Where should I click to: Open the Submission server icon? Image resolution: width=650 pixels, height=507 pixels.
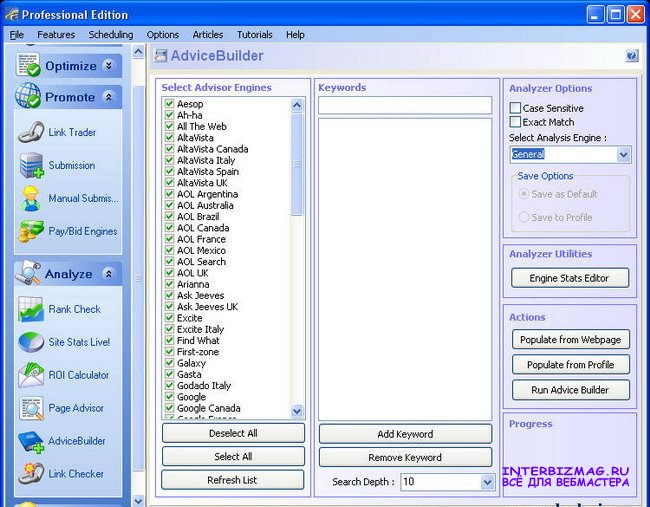(32, 165)
